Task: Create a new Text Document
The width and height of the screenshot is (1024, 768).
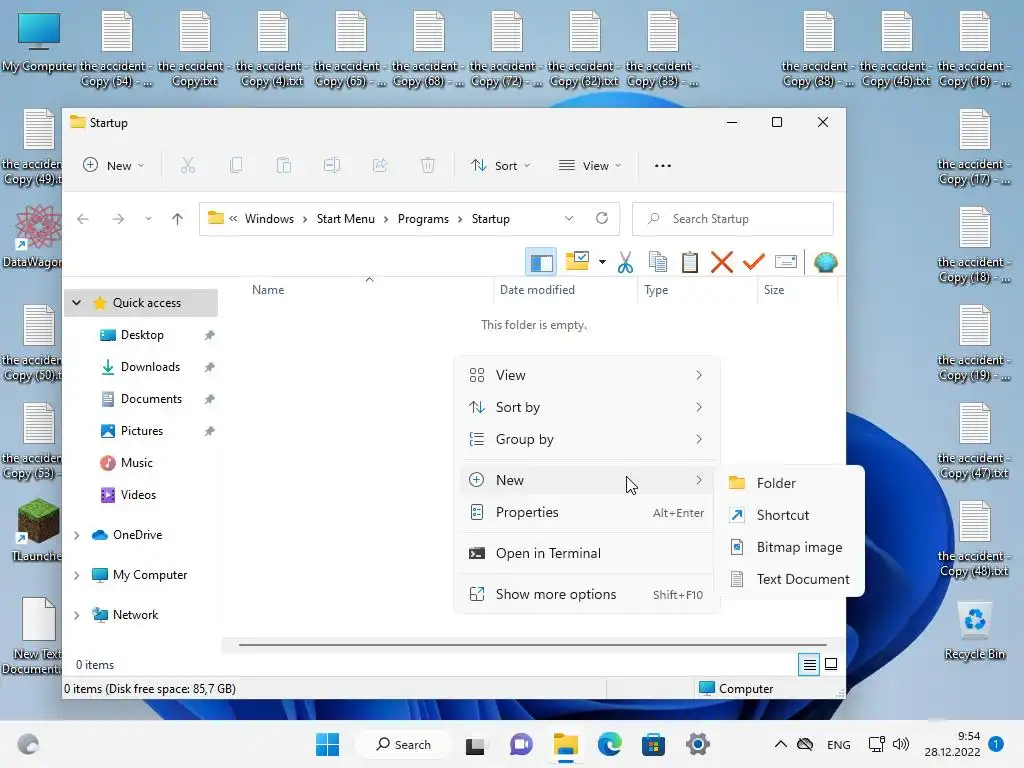Action: (x=790, y=579)
